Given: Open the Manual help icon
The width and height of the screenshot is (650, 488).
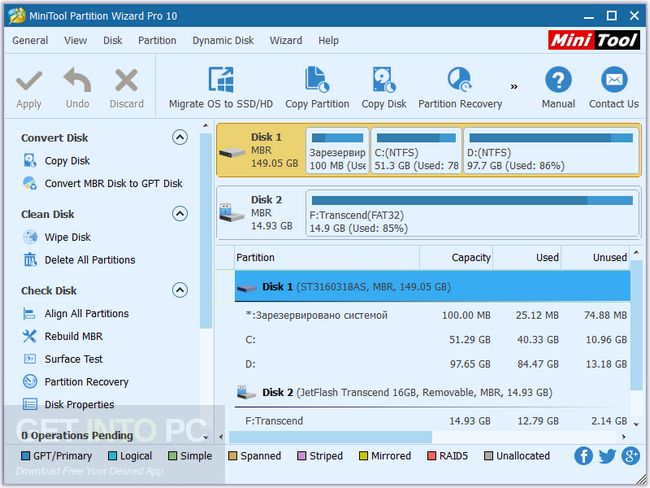Looking at the screenshot, I should click(558, 79).
